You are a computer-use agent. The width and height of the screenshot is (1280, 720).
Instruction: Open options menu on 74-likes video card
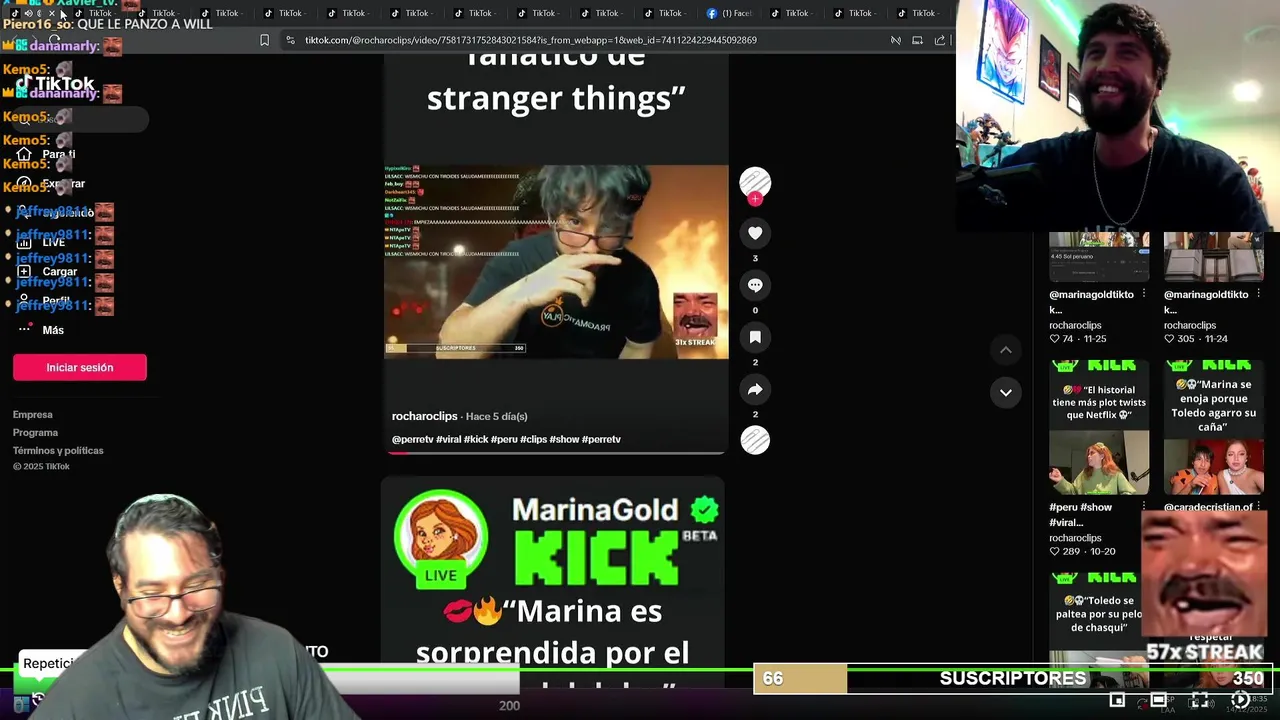click(x=1143, y=295)
